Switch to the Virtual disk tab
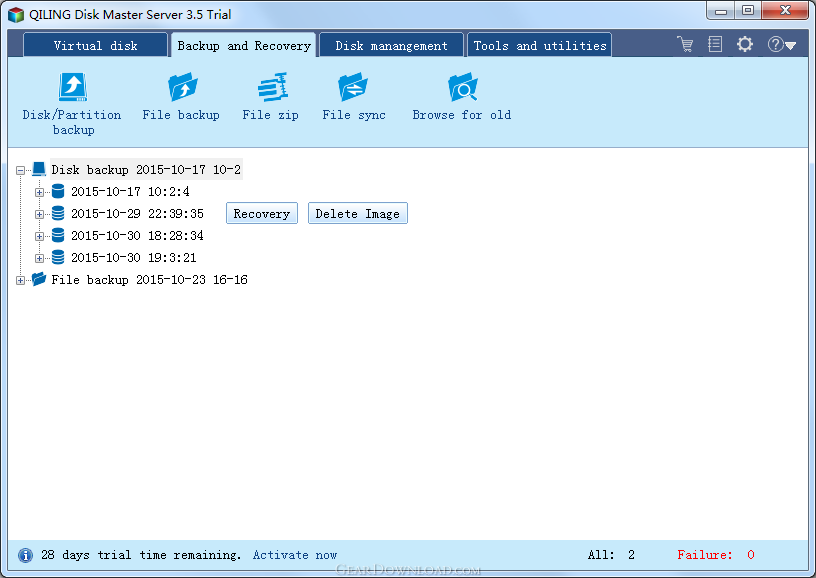Screen dimensions: 816x578 95,46
